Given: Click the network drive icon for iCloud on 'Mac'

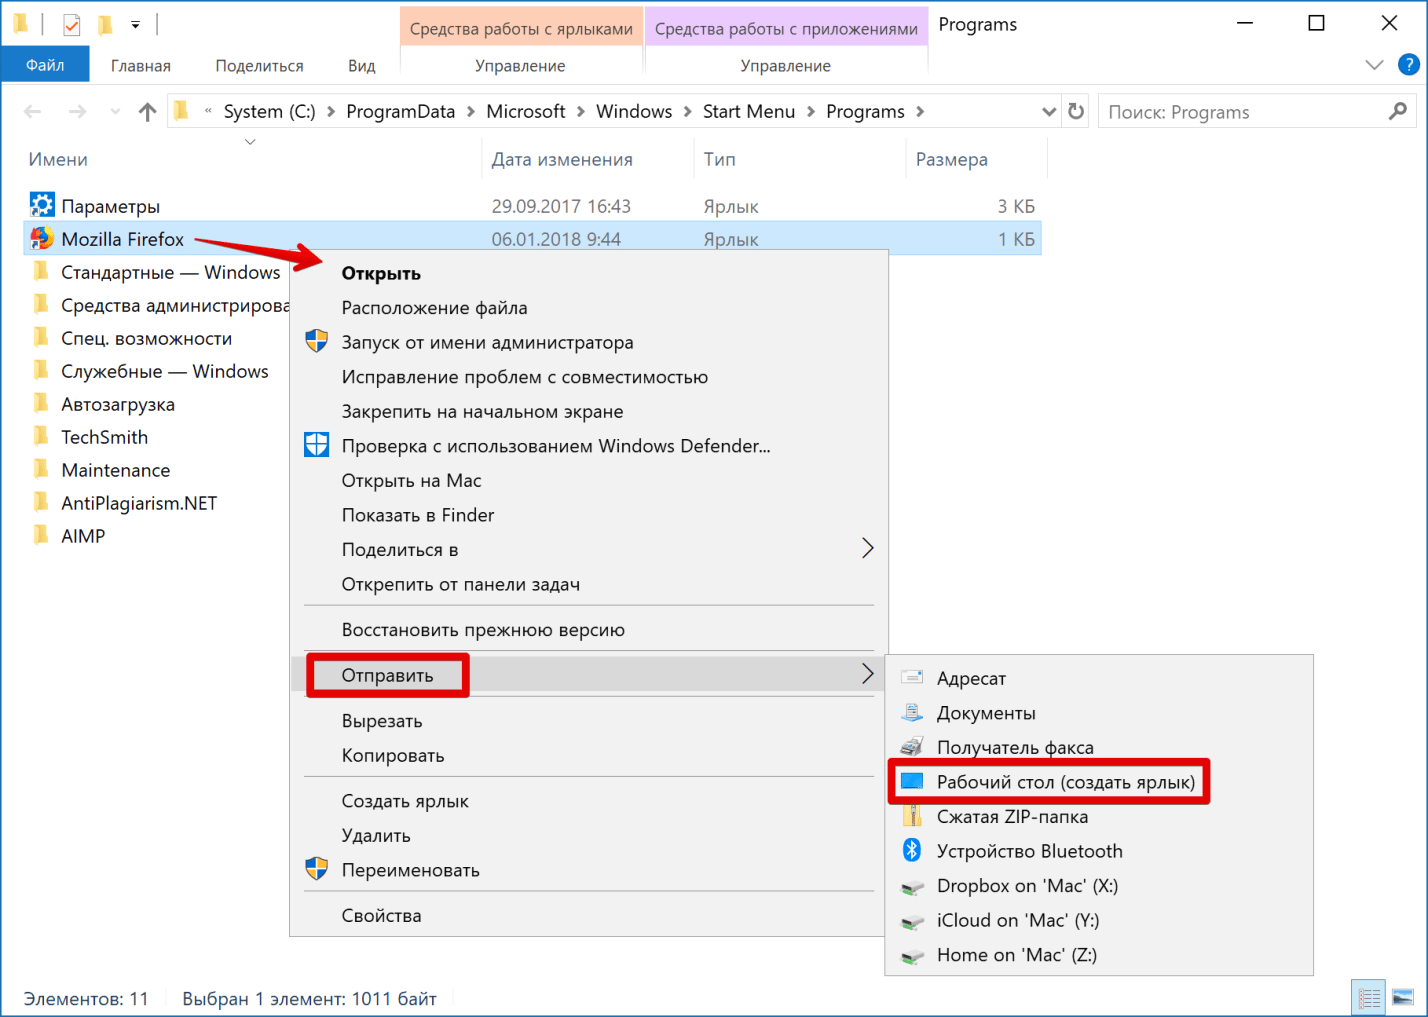Looking at the screenshot, I should point(912,921).
